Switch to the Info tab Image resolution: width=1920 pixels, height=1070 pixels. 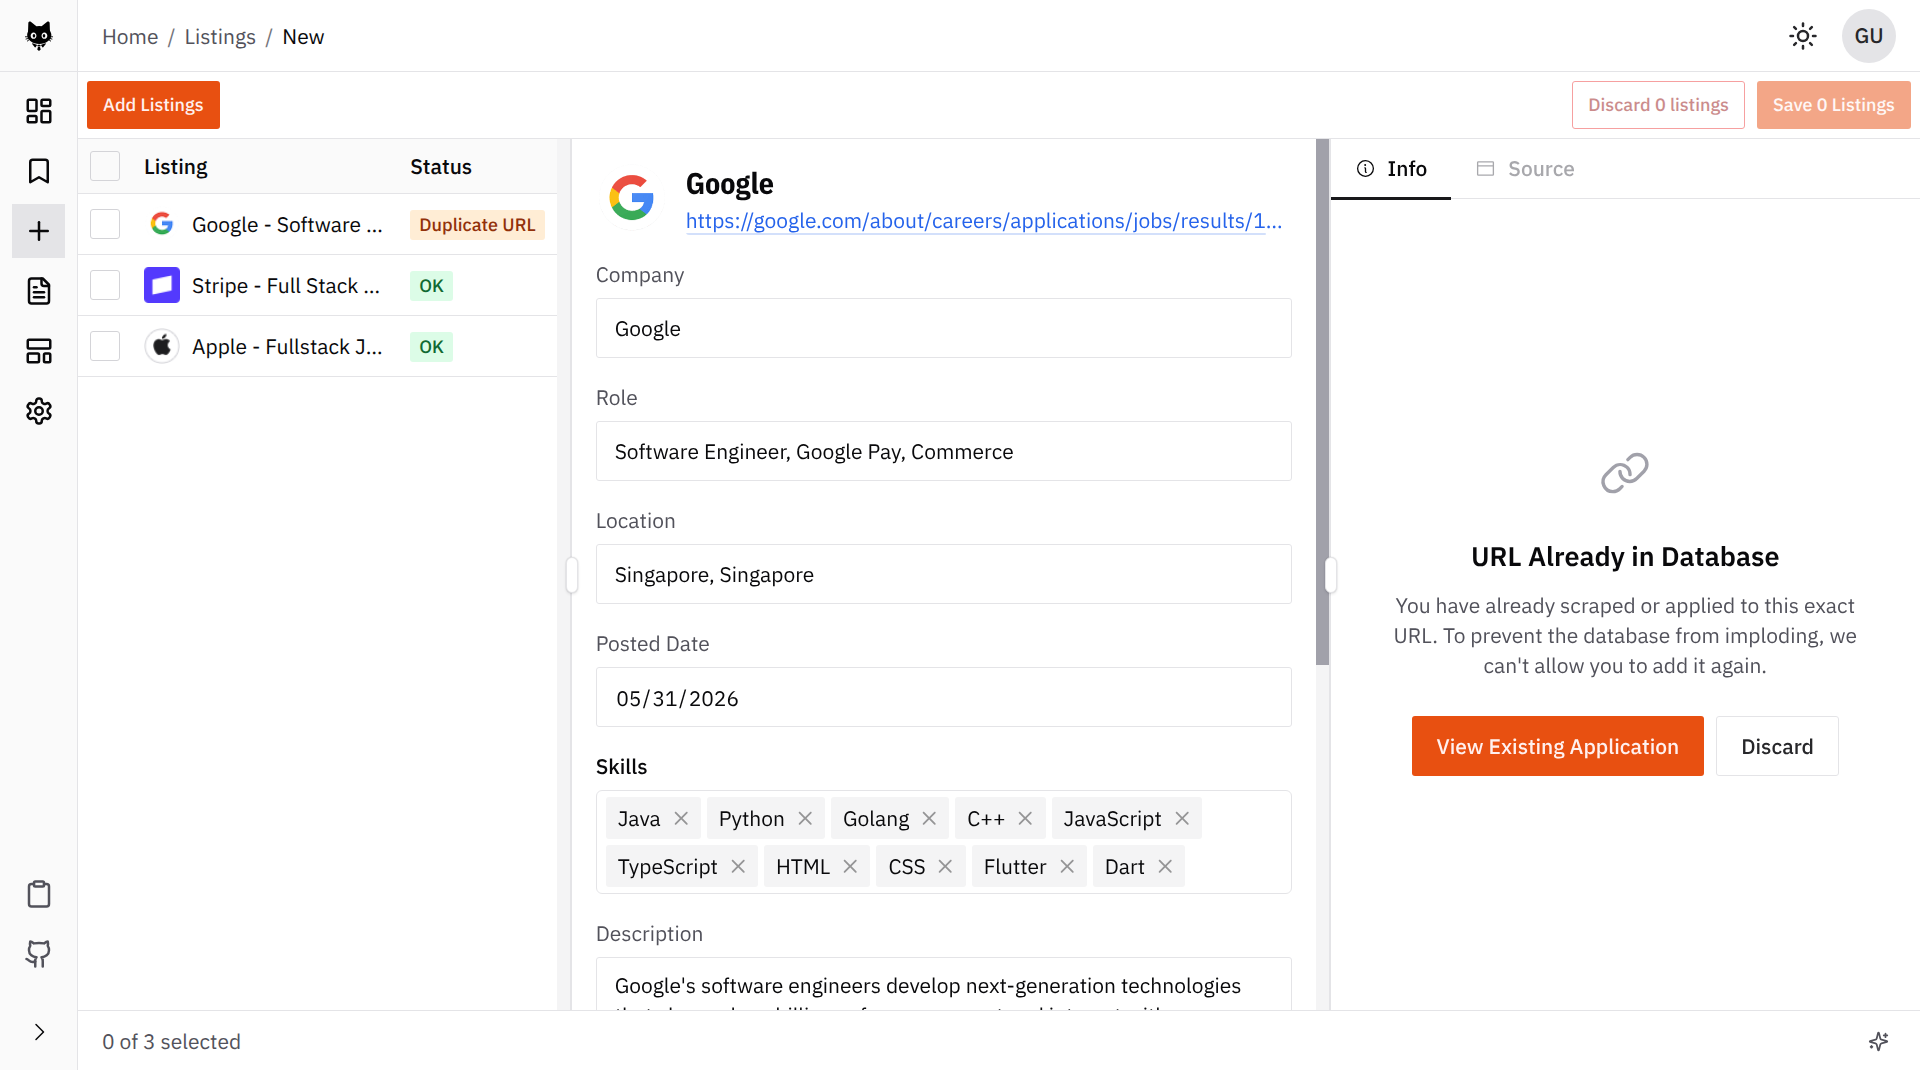(1391, 169)
